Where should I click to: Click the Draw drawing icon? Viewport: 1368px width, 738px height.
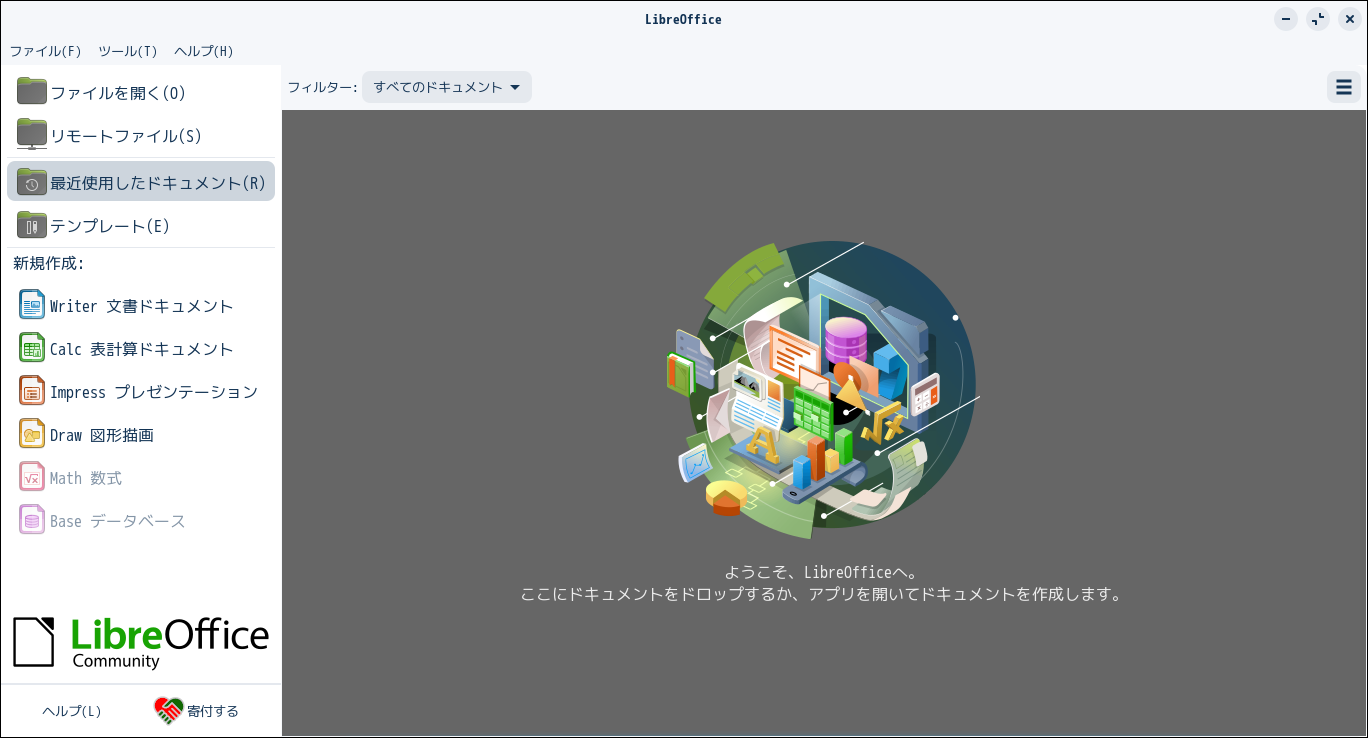32,434
